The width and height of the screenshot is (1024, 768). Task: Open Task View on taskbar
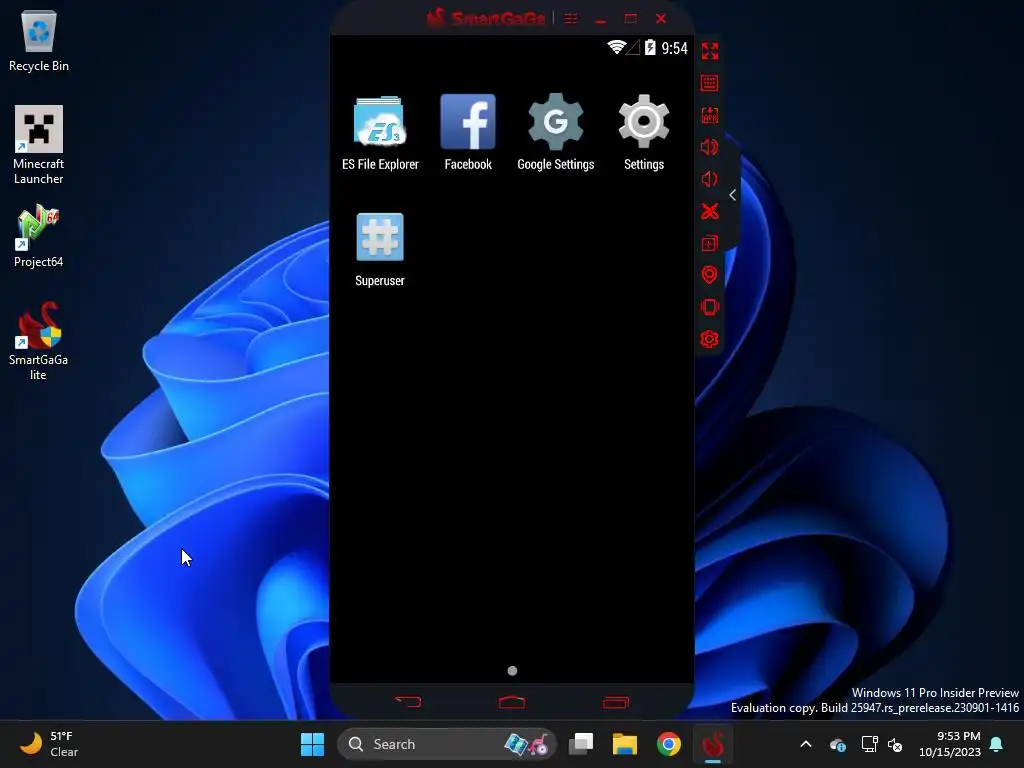(581, 744)
